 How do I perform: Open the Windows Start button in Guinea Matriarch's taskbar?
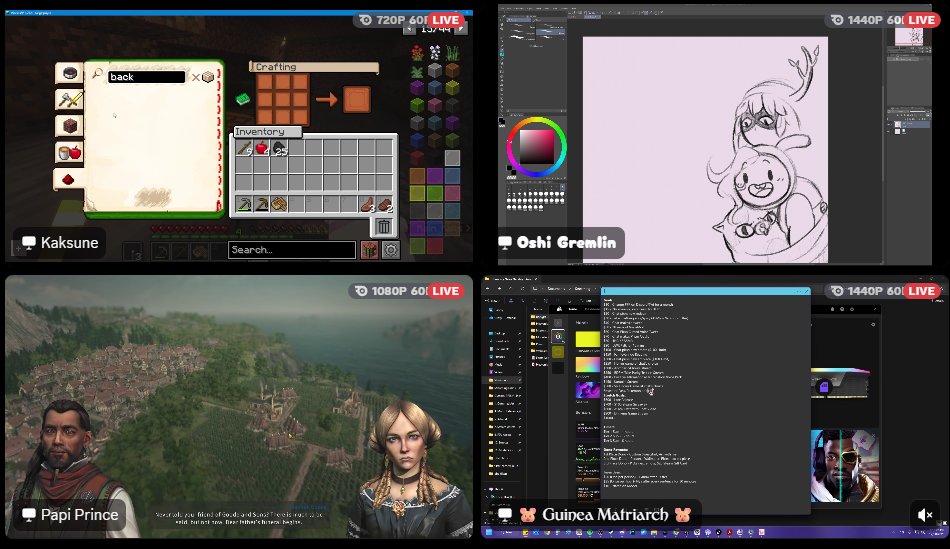coord(489,533)
